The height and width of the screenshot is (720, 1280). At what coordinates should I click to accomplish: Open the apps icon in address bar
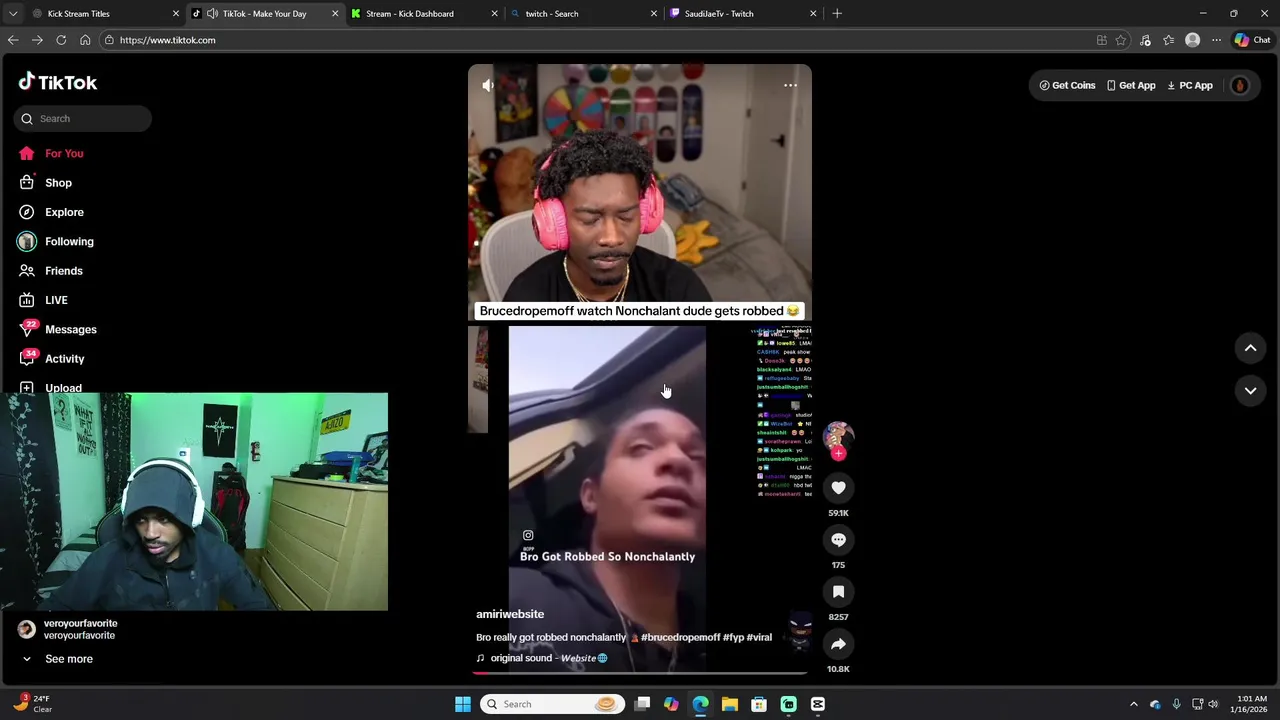(x=1102, y=40)
